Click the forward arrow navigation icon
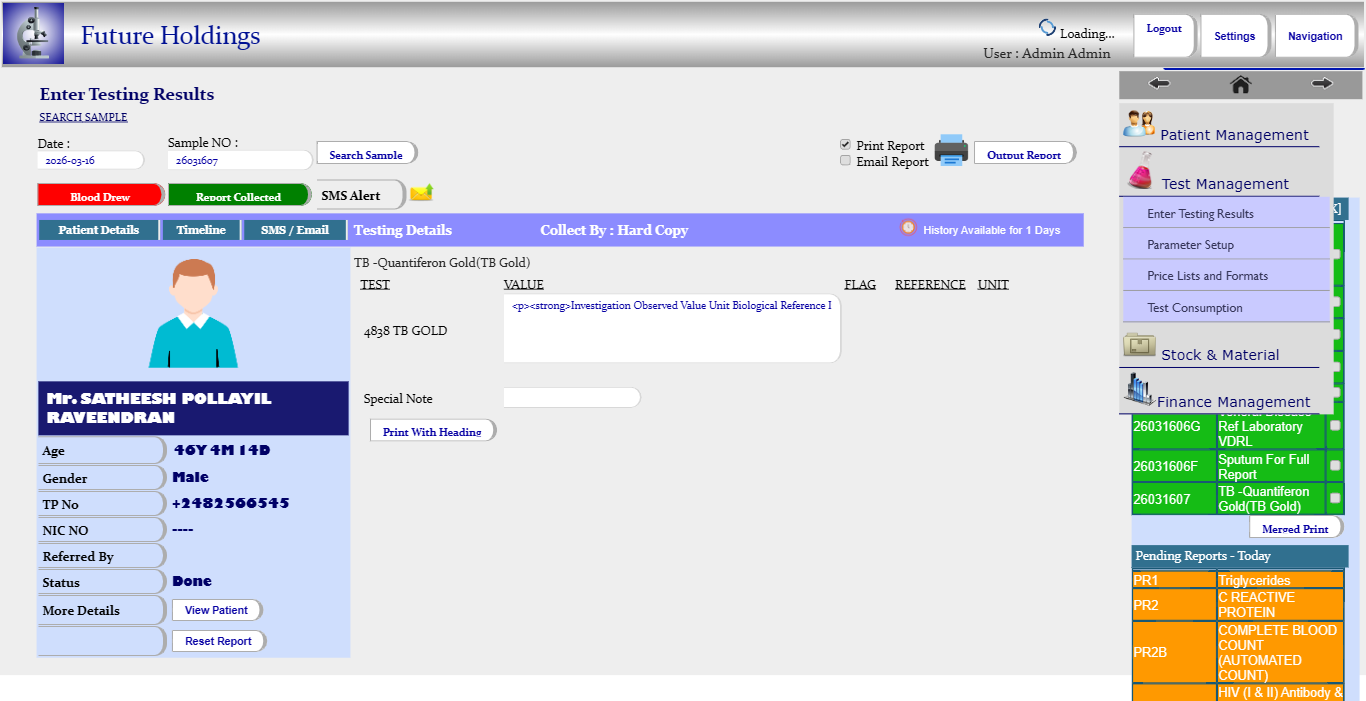 1321,85
